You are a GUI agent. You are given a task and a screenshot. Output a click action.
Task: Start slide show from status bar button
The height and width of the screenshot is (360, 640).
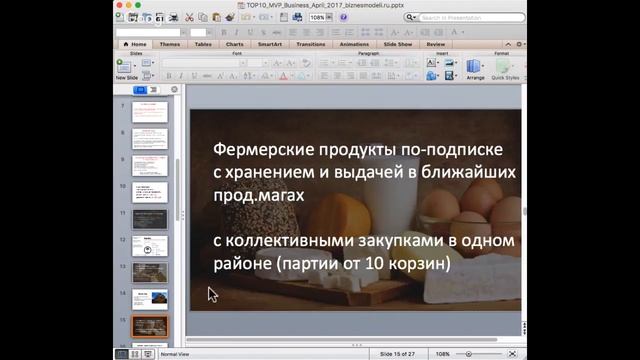pyautogui.click(x=148, y=354)
